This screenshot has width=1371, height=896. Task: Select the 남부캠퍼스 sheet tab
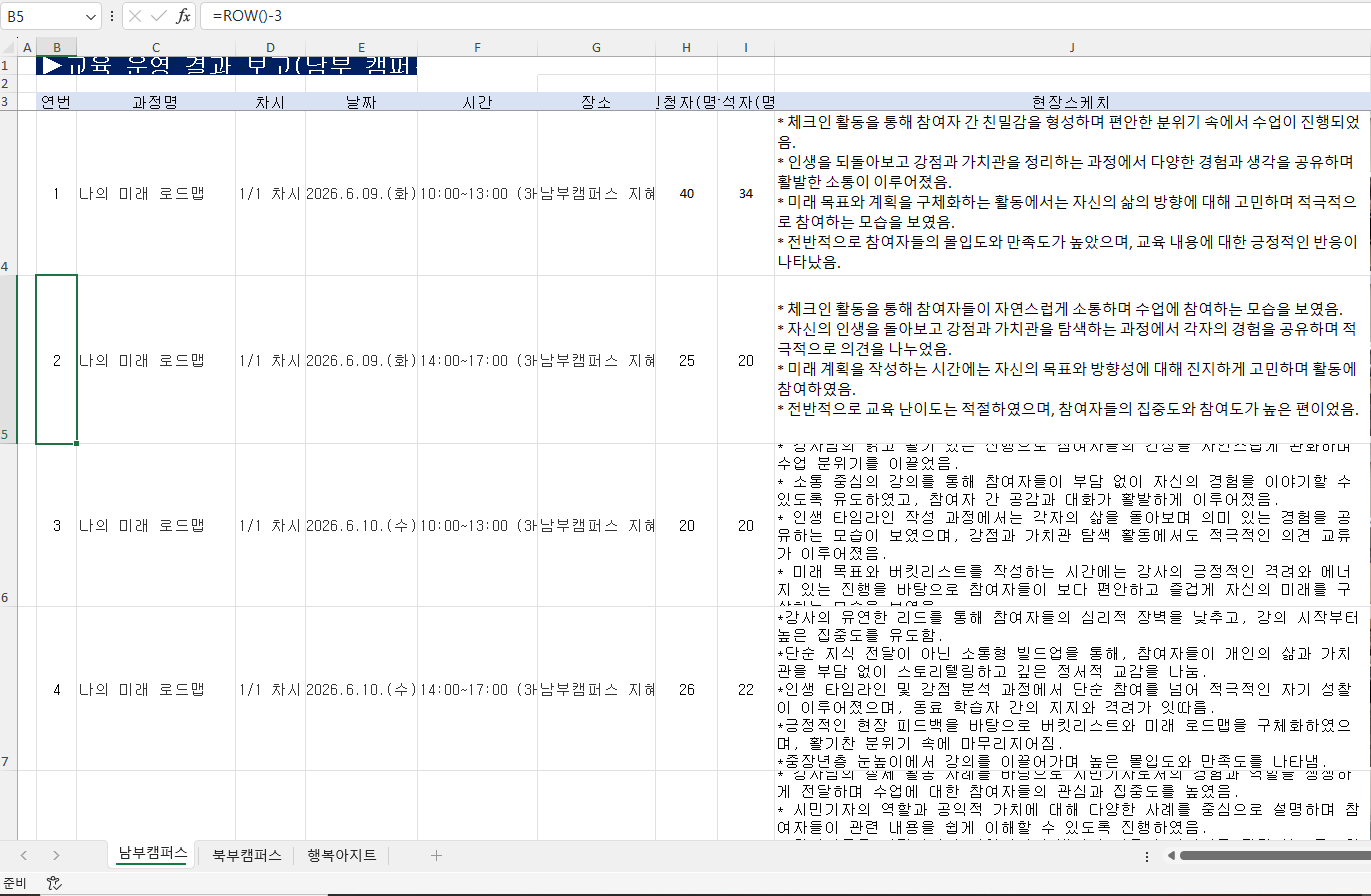pos(153,855)
